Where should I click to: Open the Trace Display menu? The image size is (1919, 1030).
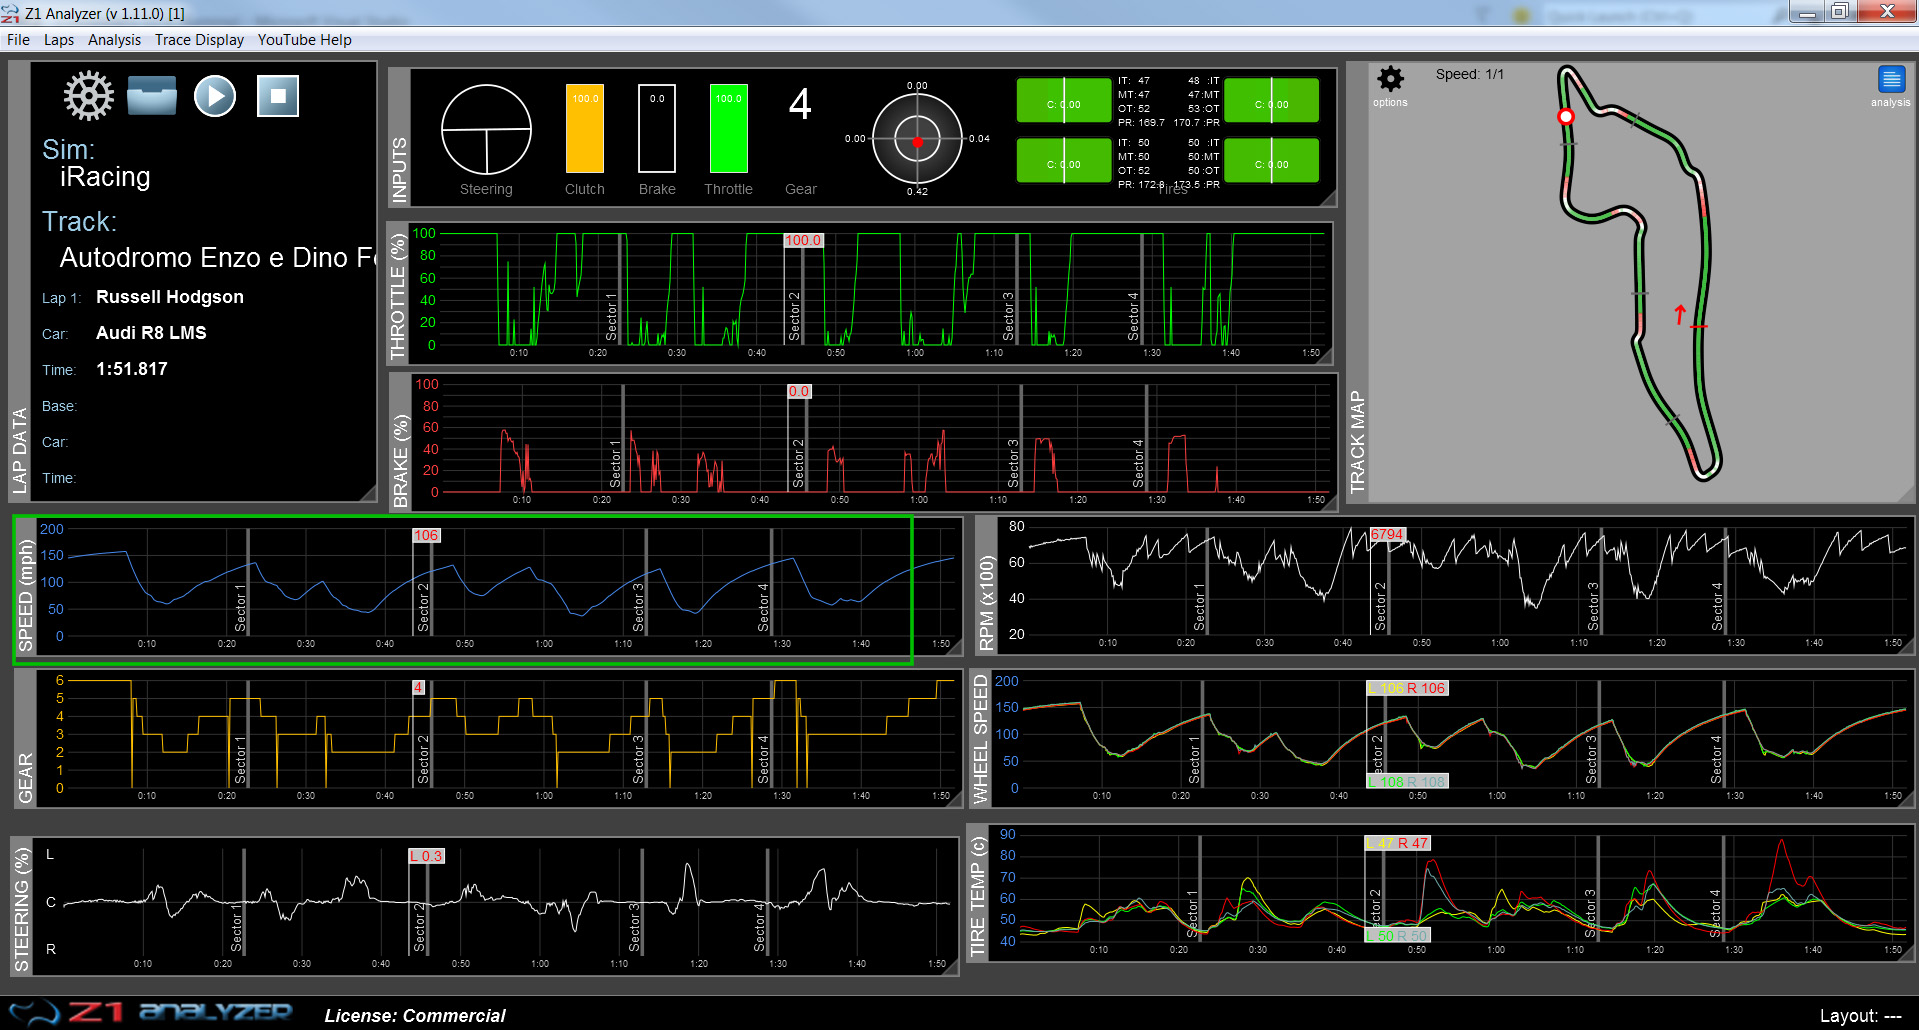(199, 40)
